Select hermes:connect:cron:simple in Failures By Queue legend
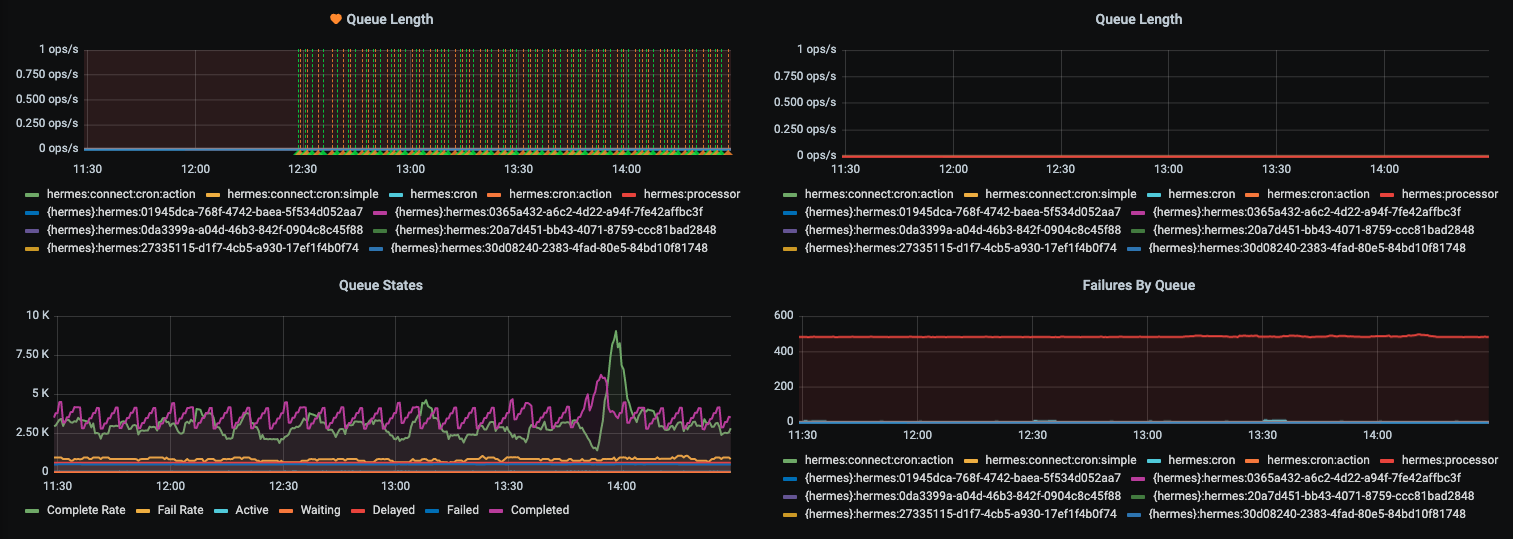This screenshot has height=539, width=1513. click(x=1061, y=460)
